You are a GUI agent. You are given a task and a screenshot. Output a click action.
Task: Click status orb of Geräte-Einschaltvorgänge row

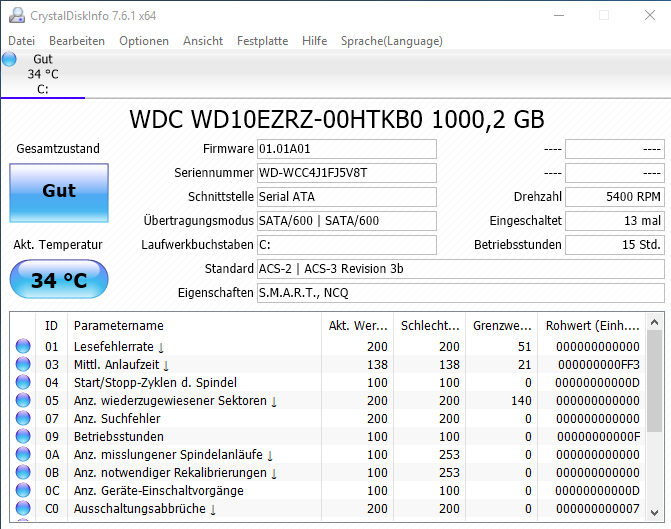point(23,490)
